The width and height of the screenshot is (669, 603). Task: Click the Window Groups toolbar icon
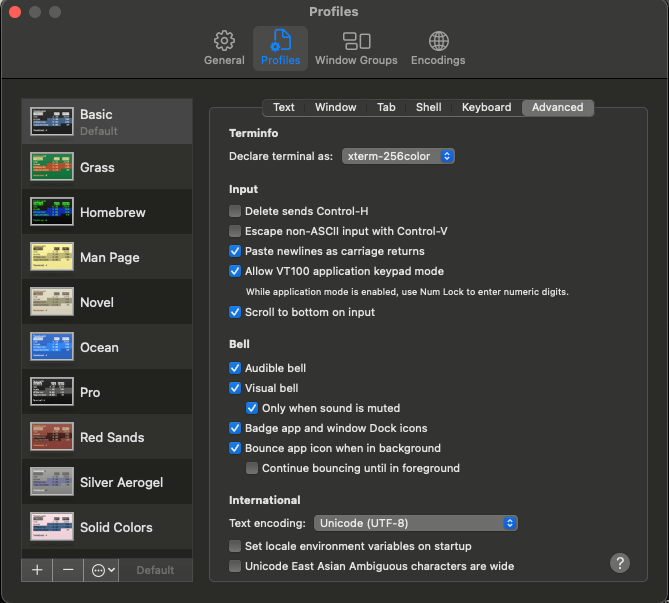point(356,42)
